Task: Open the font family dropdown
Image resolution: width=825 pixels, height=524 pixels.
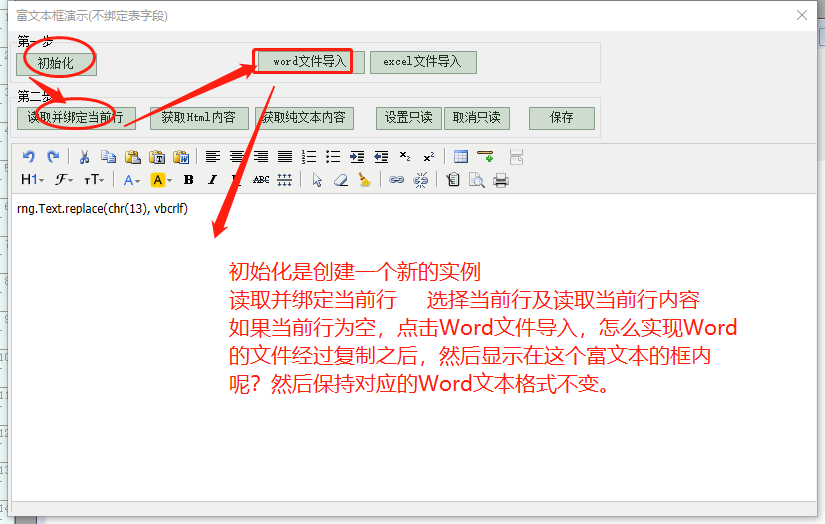Action: click(x=64, y=180)
